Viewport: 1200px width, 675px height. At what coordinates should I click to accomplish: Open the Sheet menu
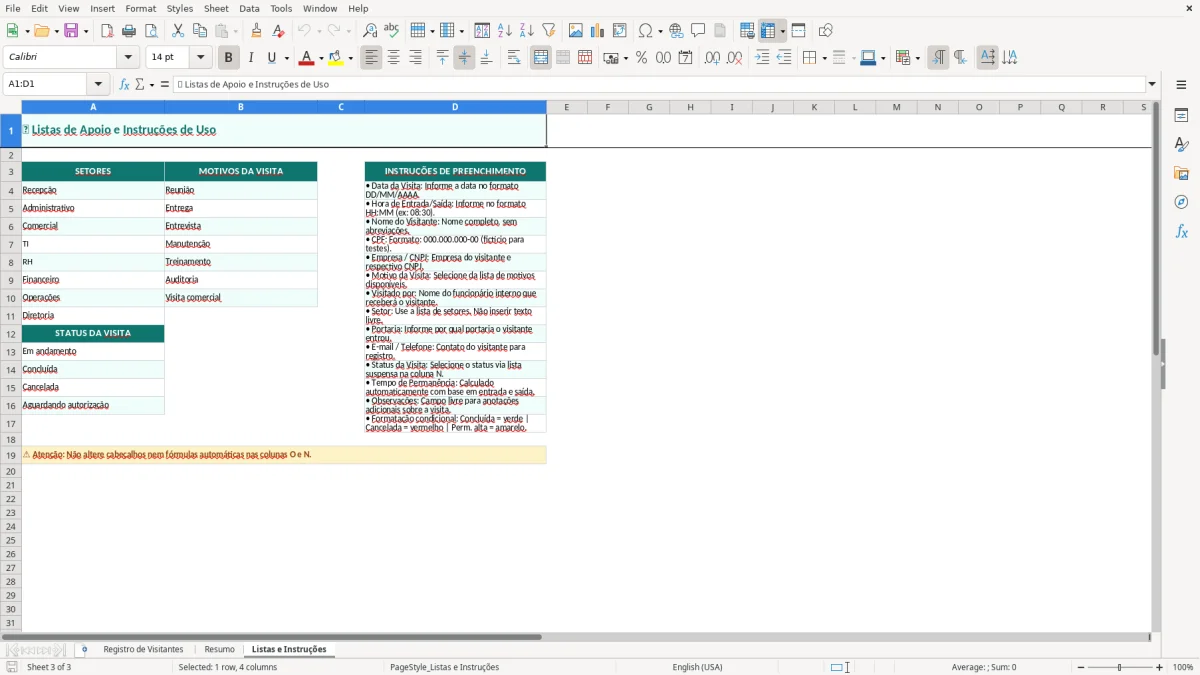pos(216,8)
